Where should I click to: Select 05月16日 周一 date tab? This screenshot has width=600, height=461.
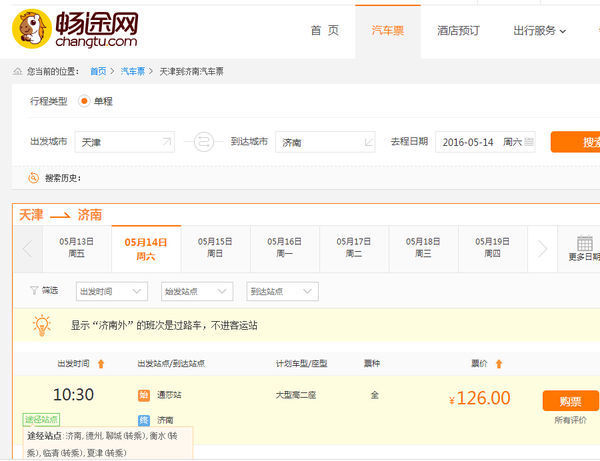pos(284,248)
